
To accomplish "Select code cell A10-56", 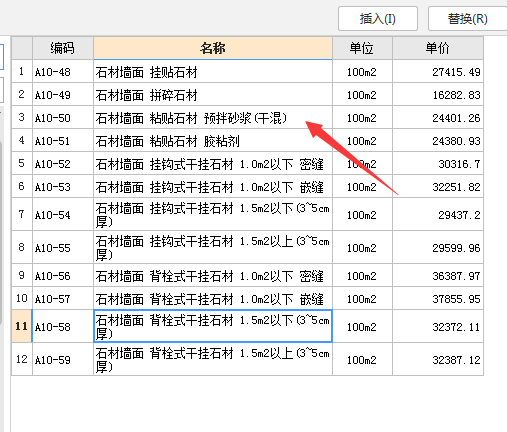I will point(63,276).
